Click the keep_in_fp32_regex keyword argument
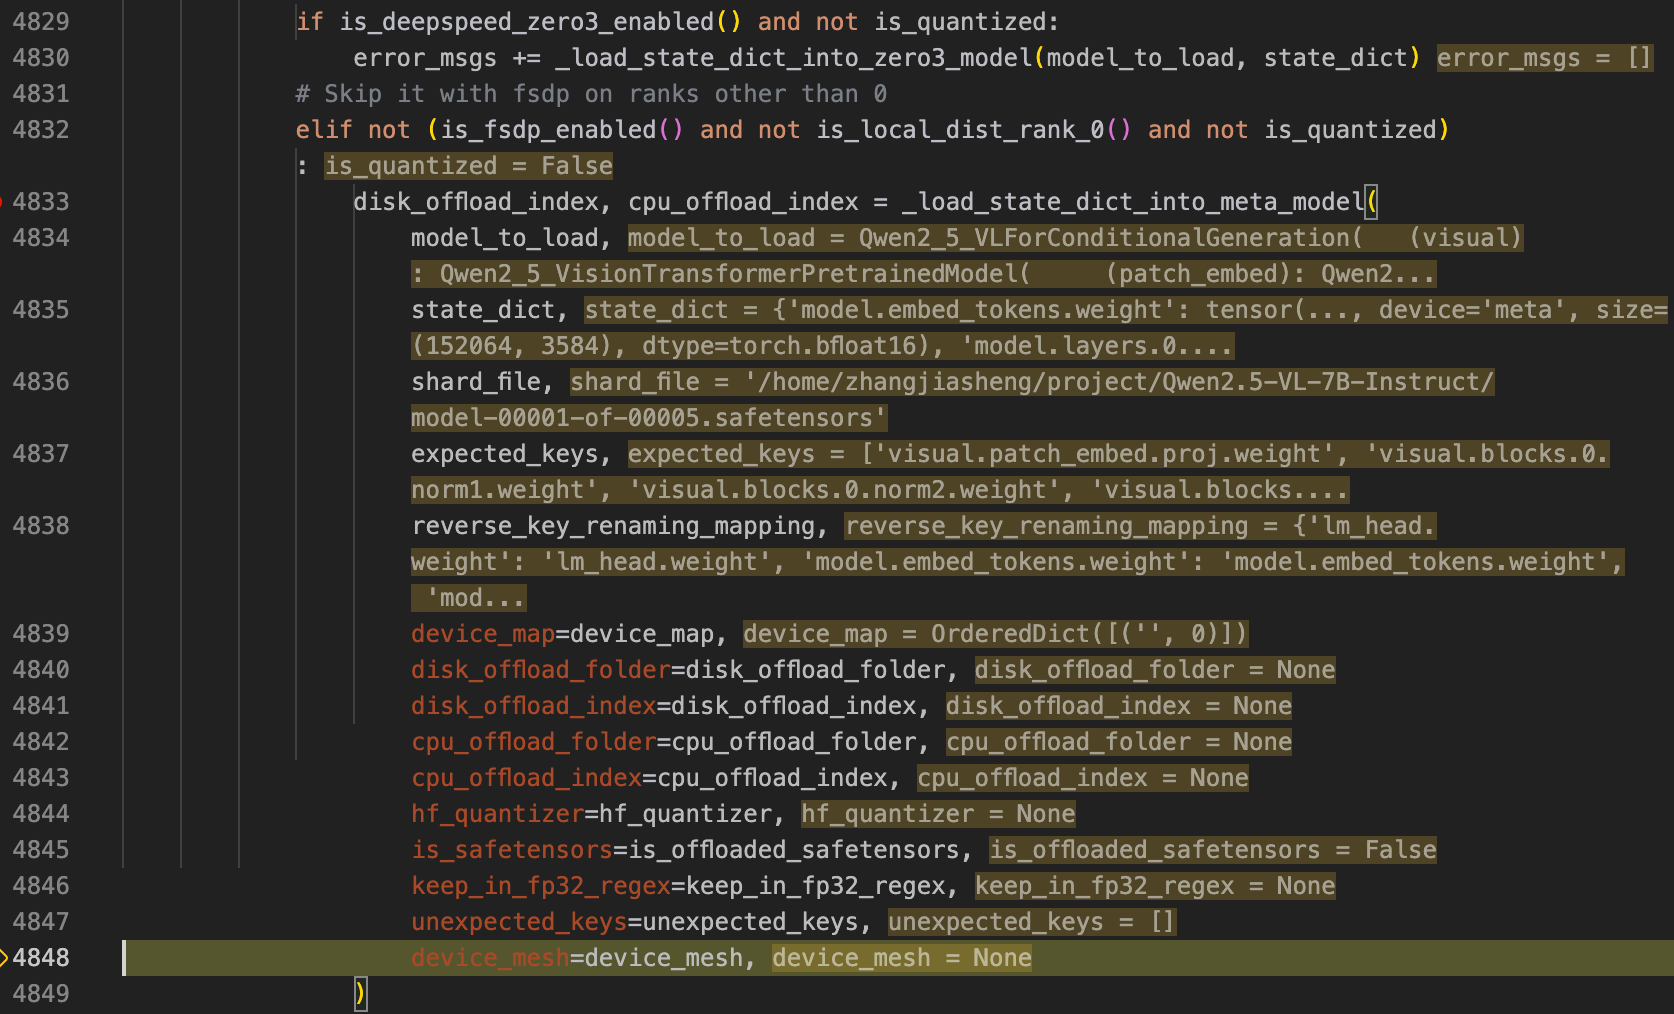 point(540,886)
